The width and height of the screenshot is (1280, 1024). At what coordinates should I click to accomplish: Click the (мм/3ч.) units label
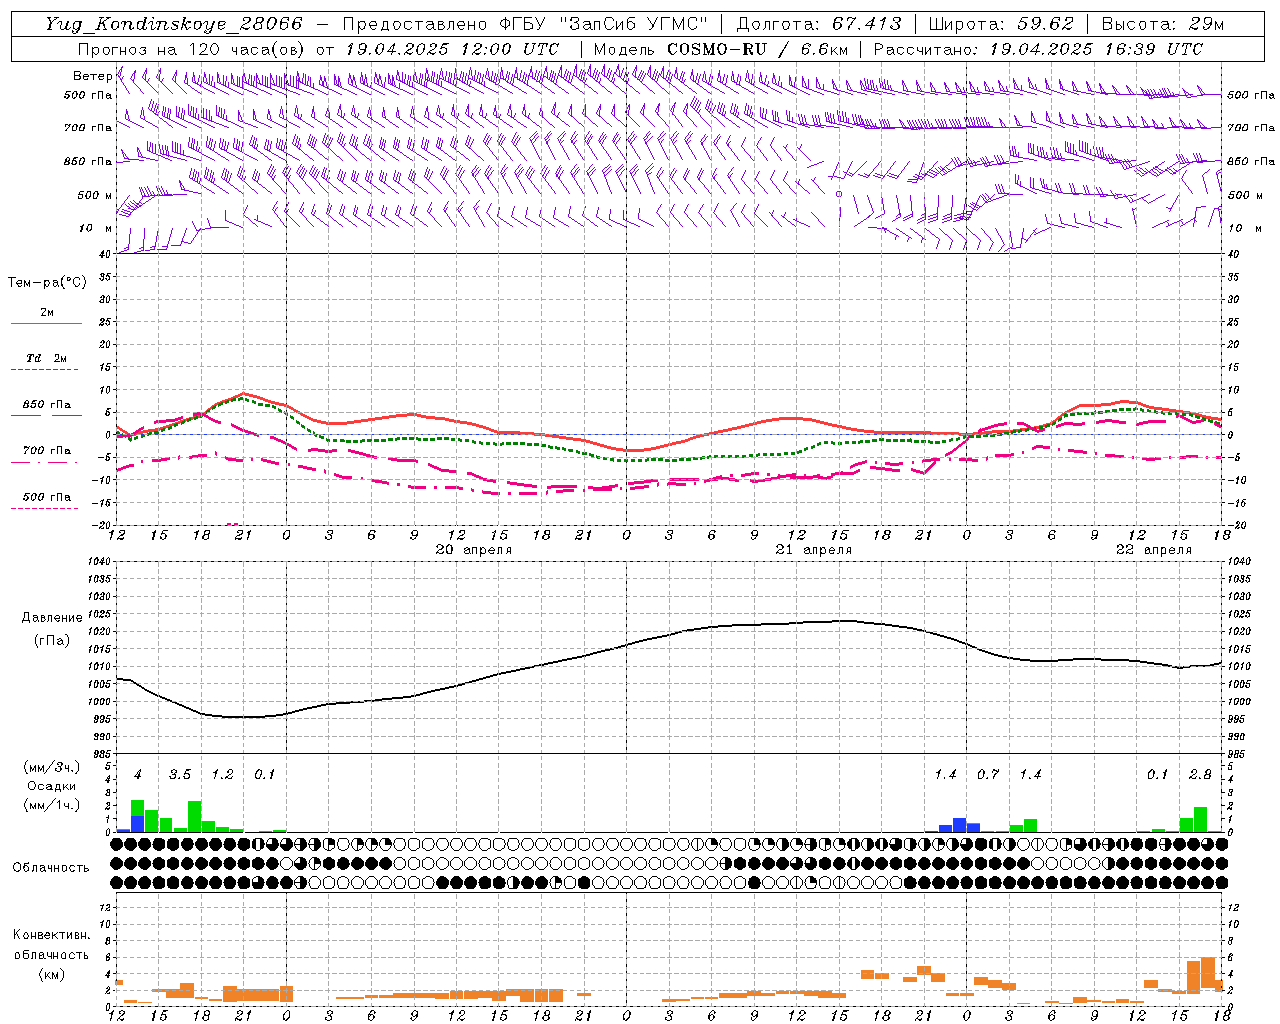[51, 767]
